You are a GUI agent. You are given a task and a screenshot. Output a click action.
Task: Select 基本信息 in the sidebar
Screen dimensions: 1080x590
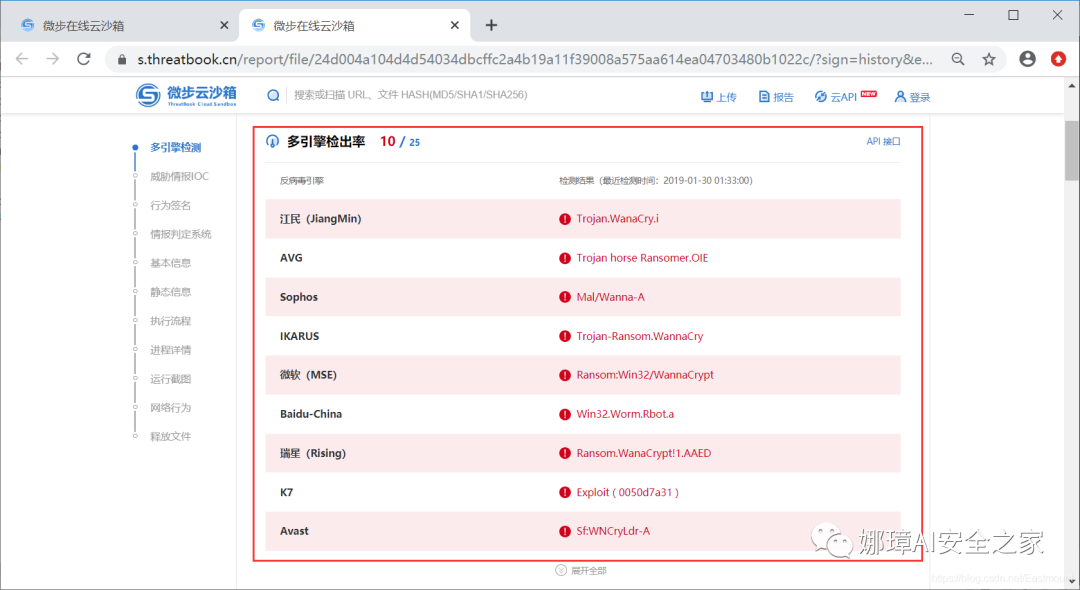[171, 263]
